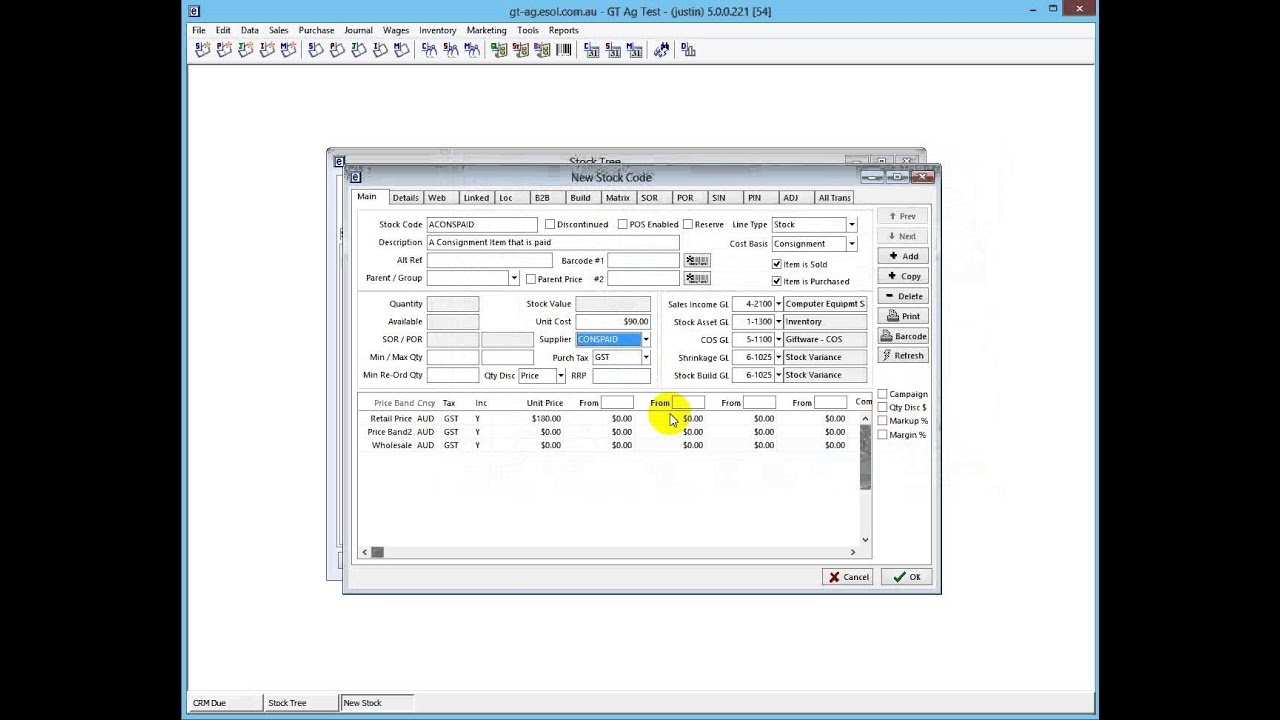Click the barcode generator icon beside Barcode #1
This screenshot has width=1280, height=720.
pos(697,260)
